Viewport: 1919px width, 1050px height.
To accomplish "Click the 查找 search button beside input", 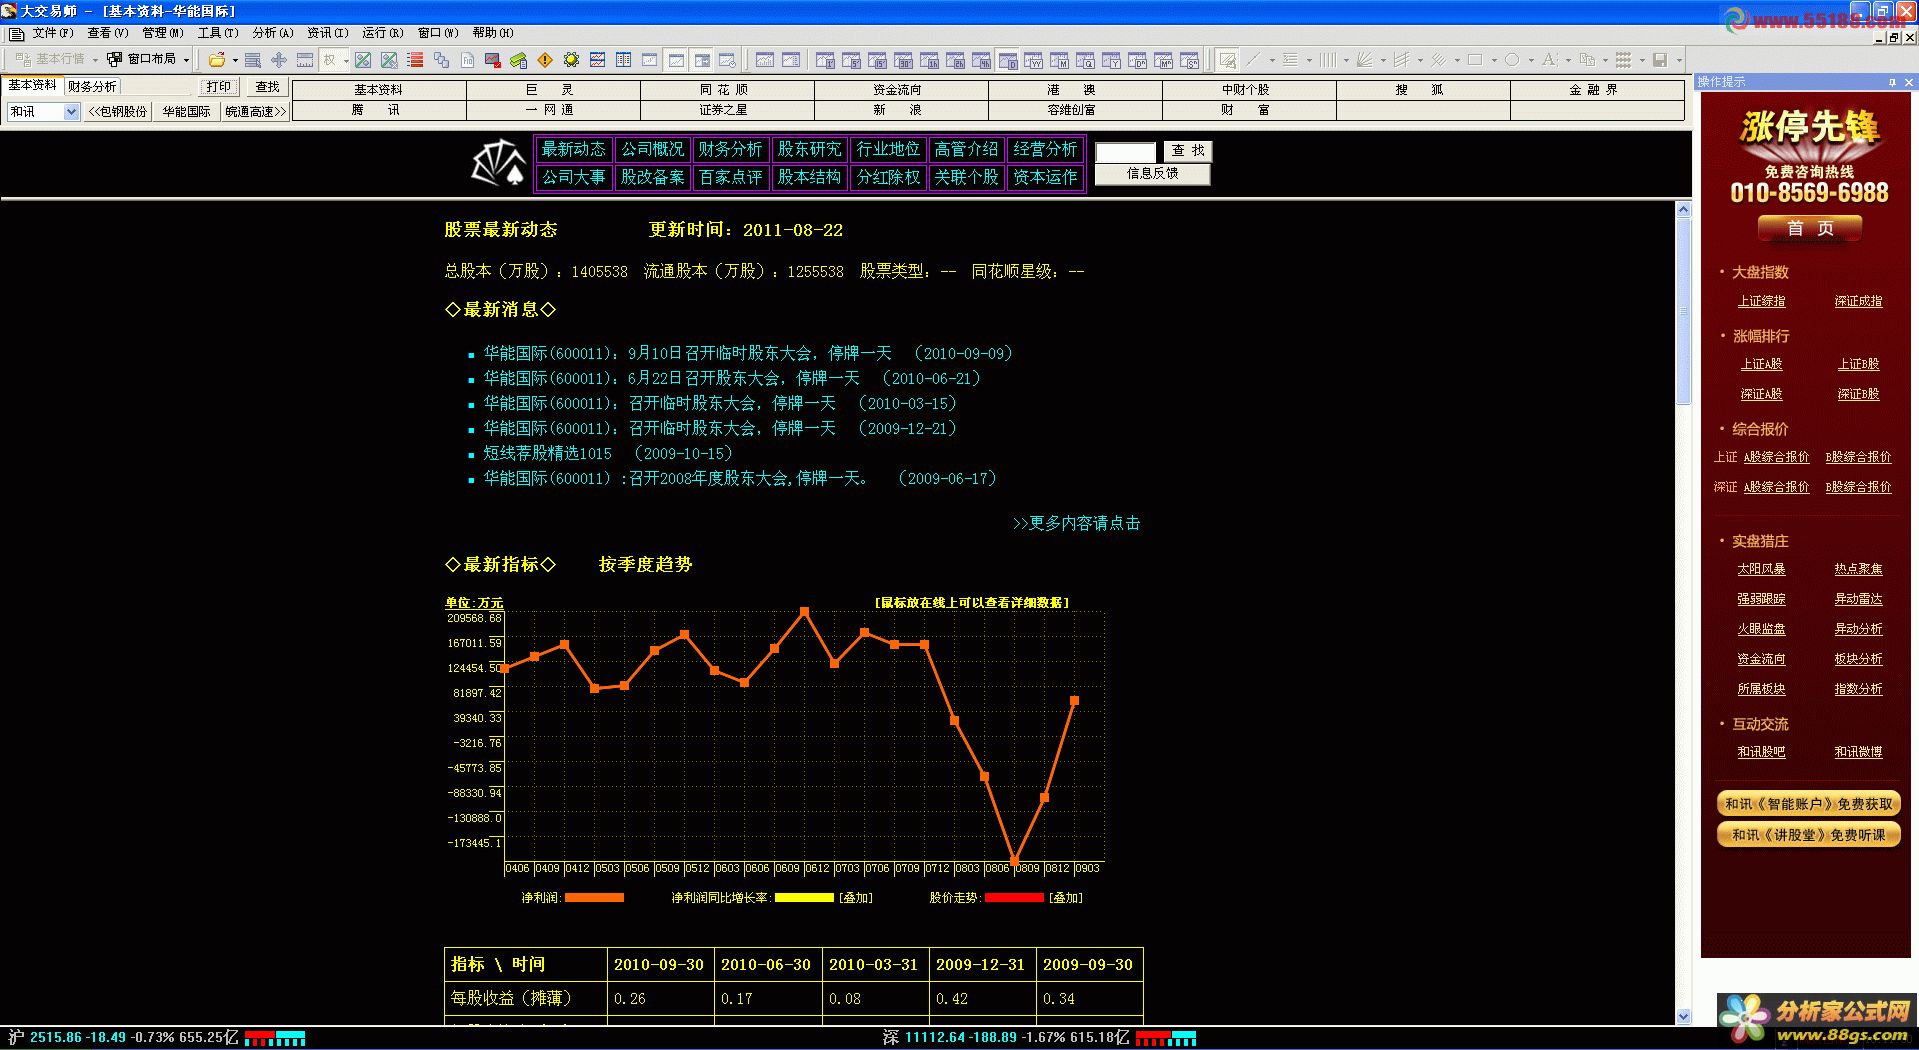I will pyautogui.click(x=1188, y=151).
